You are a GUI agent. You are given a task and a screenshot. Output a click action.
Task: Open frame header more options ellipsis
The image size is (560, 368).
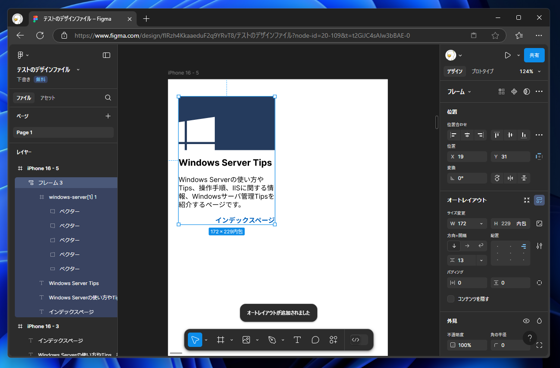[x=539, y=92]
